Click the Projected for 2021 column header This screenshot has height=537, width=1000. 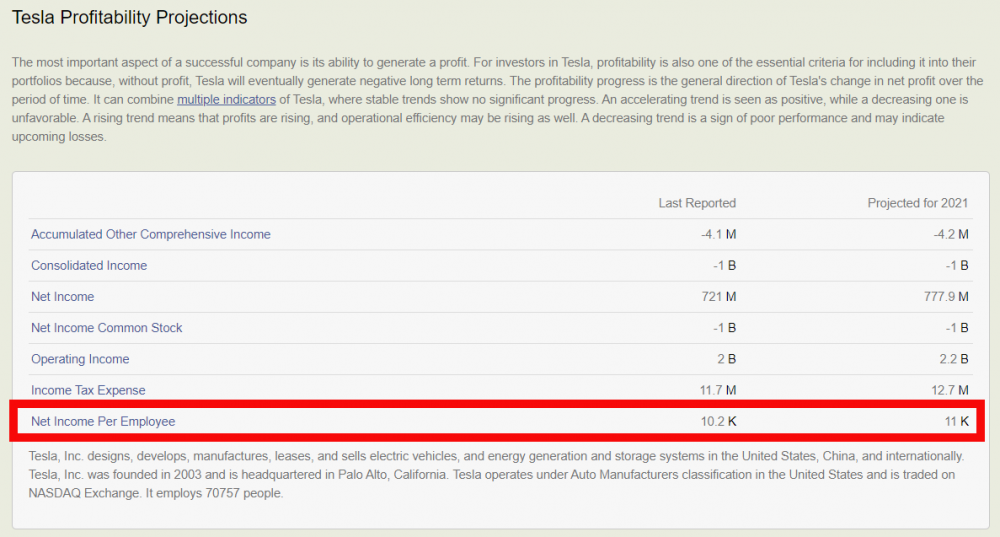pyautogui.click(x=917, y=203)
